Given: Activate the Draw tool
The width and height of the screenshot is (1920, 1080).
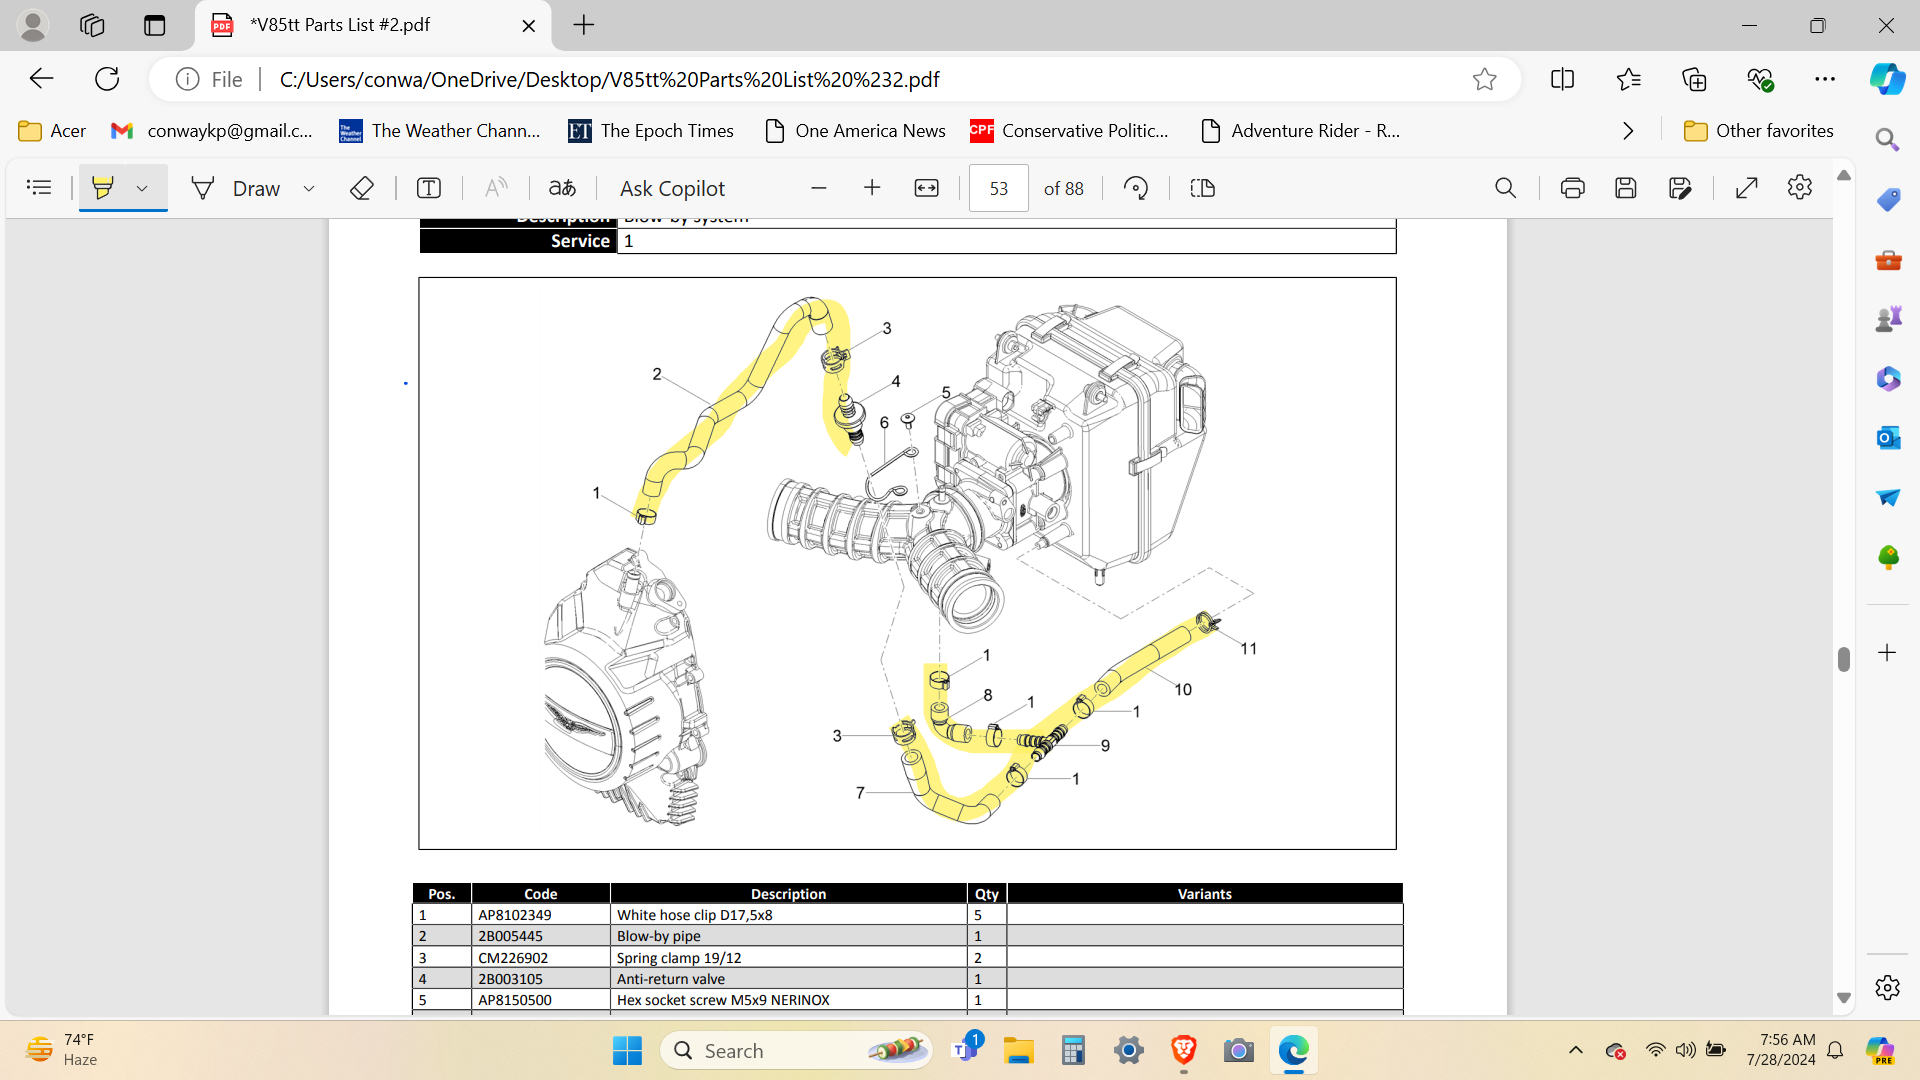Looking at the screenshot, I should click(x=236, y=188).
